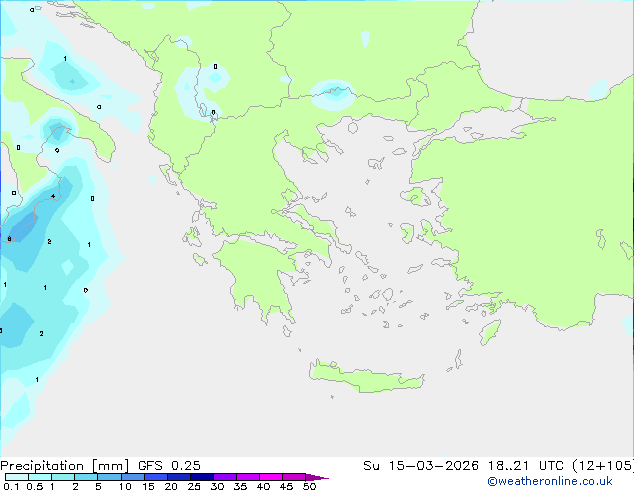
Task: Click the '15' legend value
Action: pos(148,486)
